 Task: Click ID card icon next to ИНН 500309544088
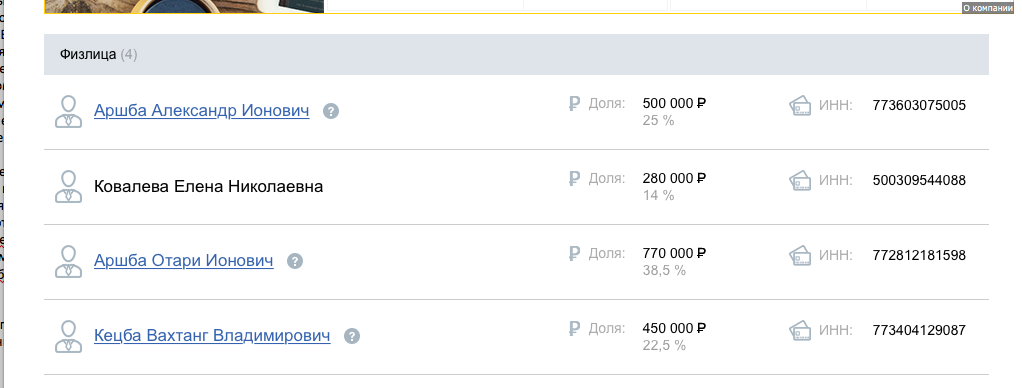coord(800,181)
